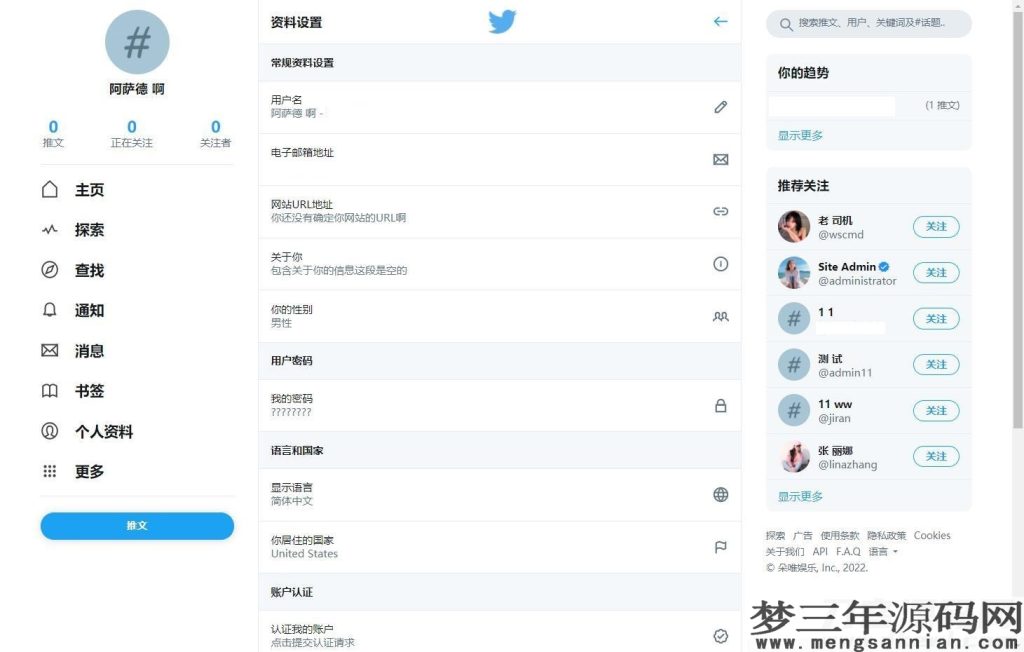Click the Twitter bird logo at the top
This screenshot has width=1024, height=652.
503,20
